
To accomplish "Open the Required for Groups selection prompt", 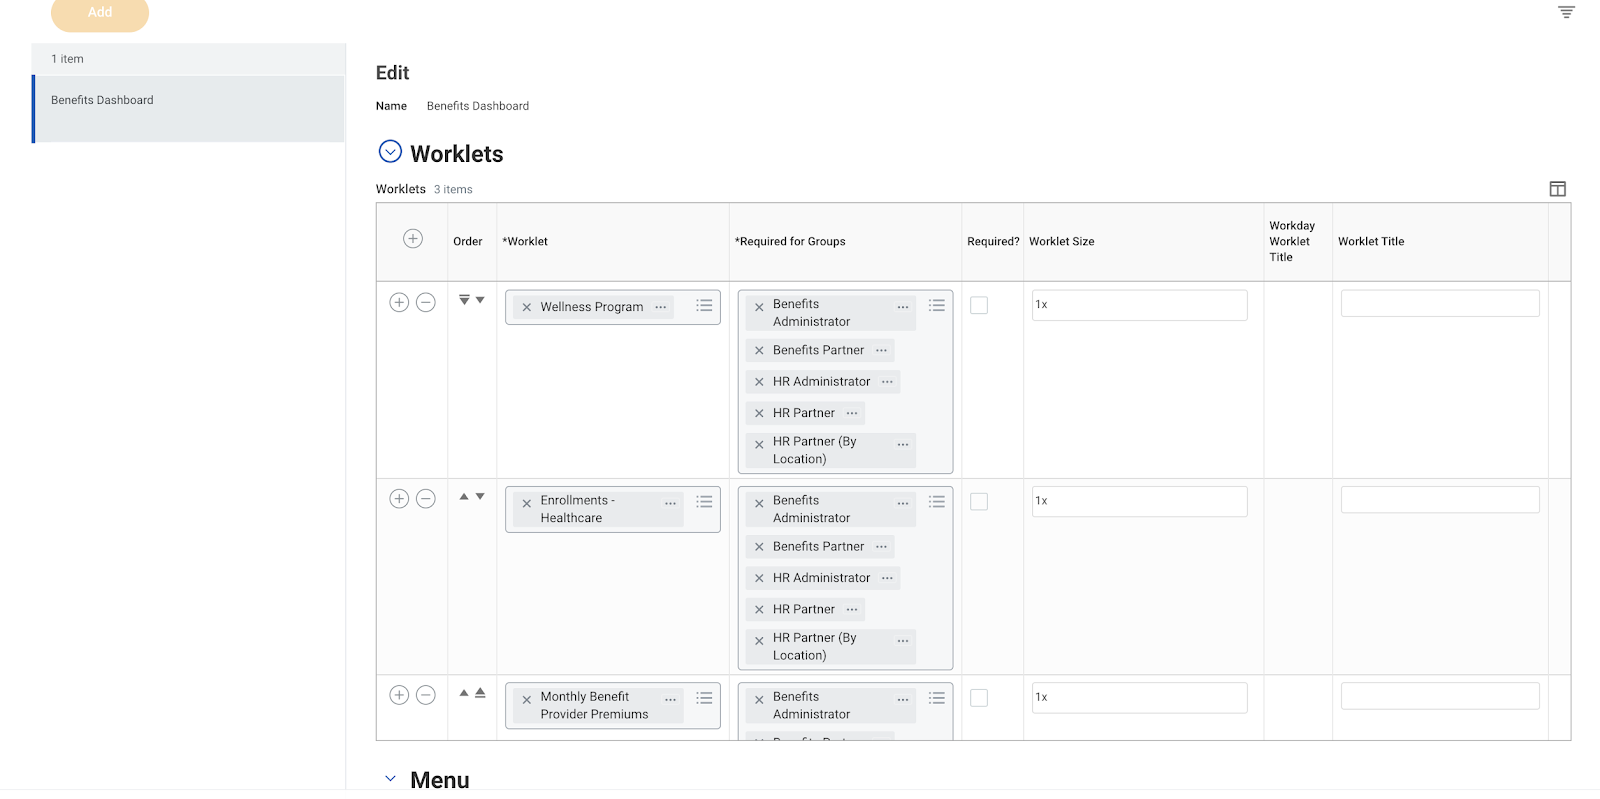I will tap(936, 306).
